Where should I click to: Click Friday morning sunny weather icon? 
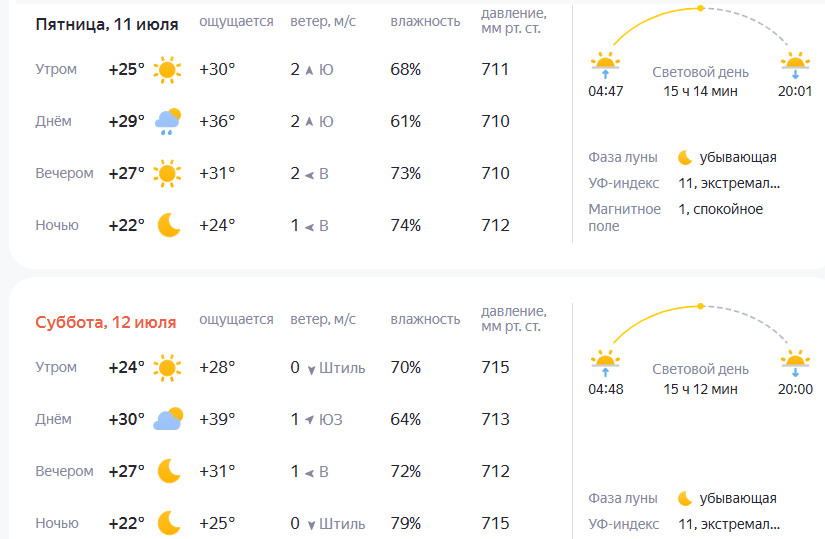(167, 70)
